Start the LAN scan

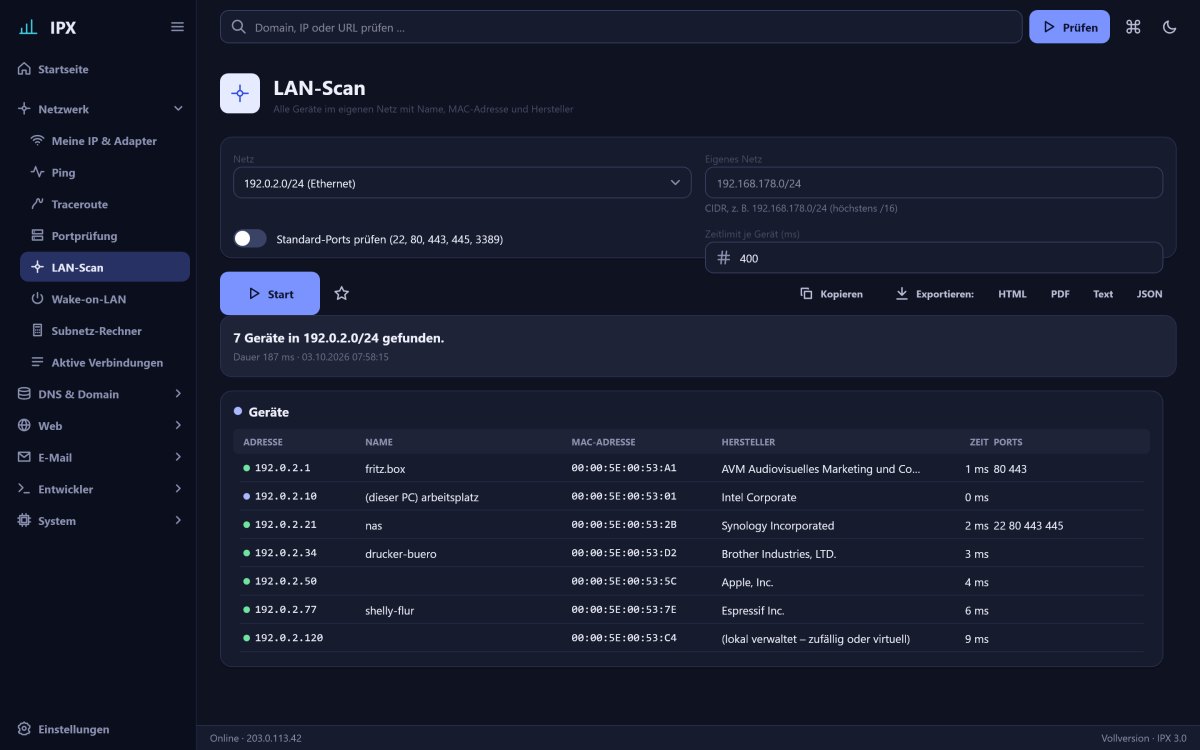[x=270, y=293]
